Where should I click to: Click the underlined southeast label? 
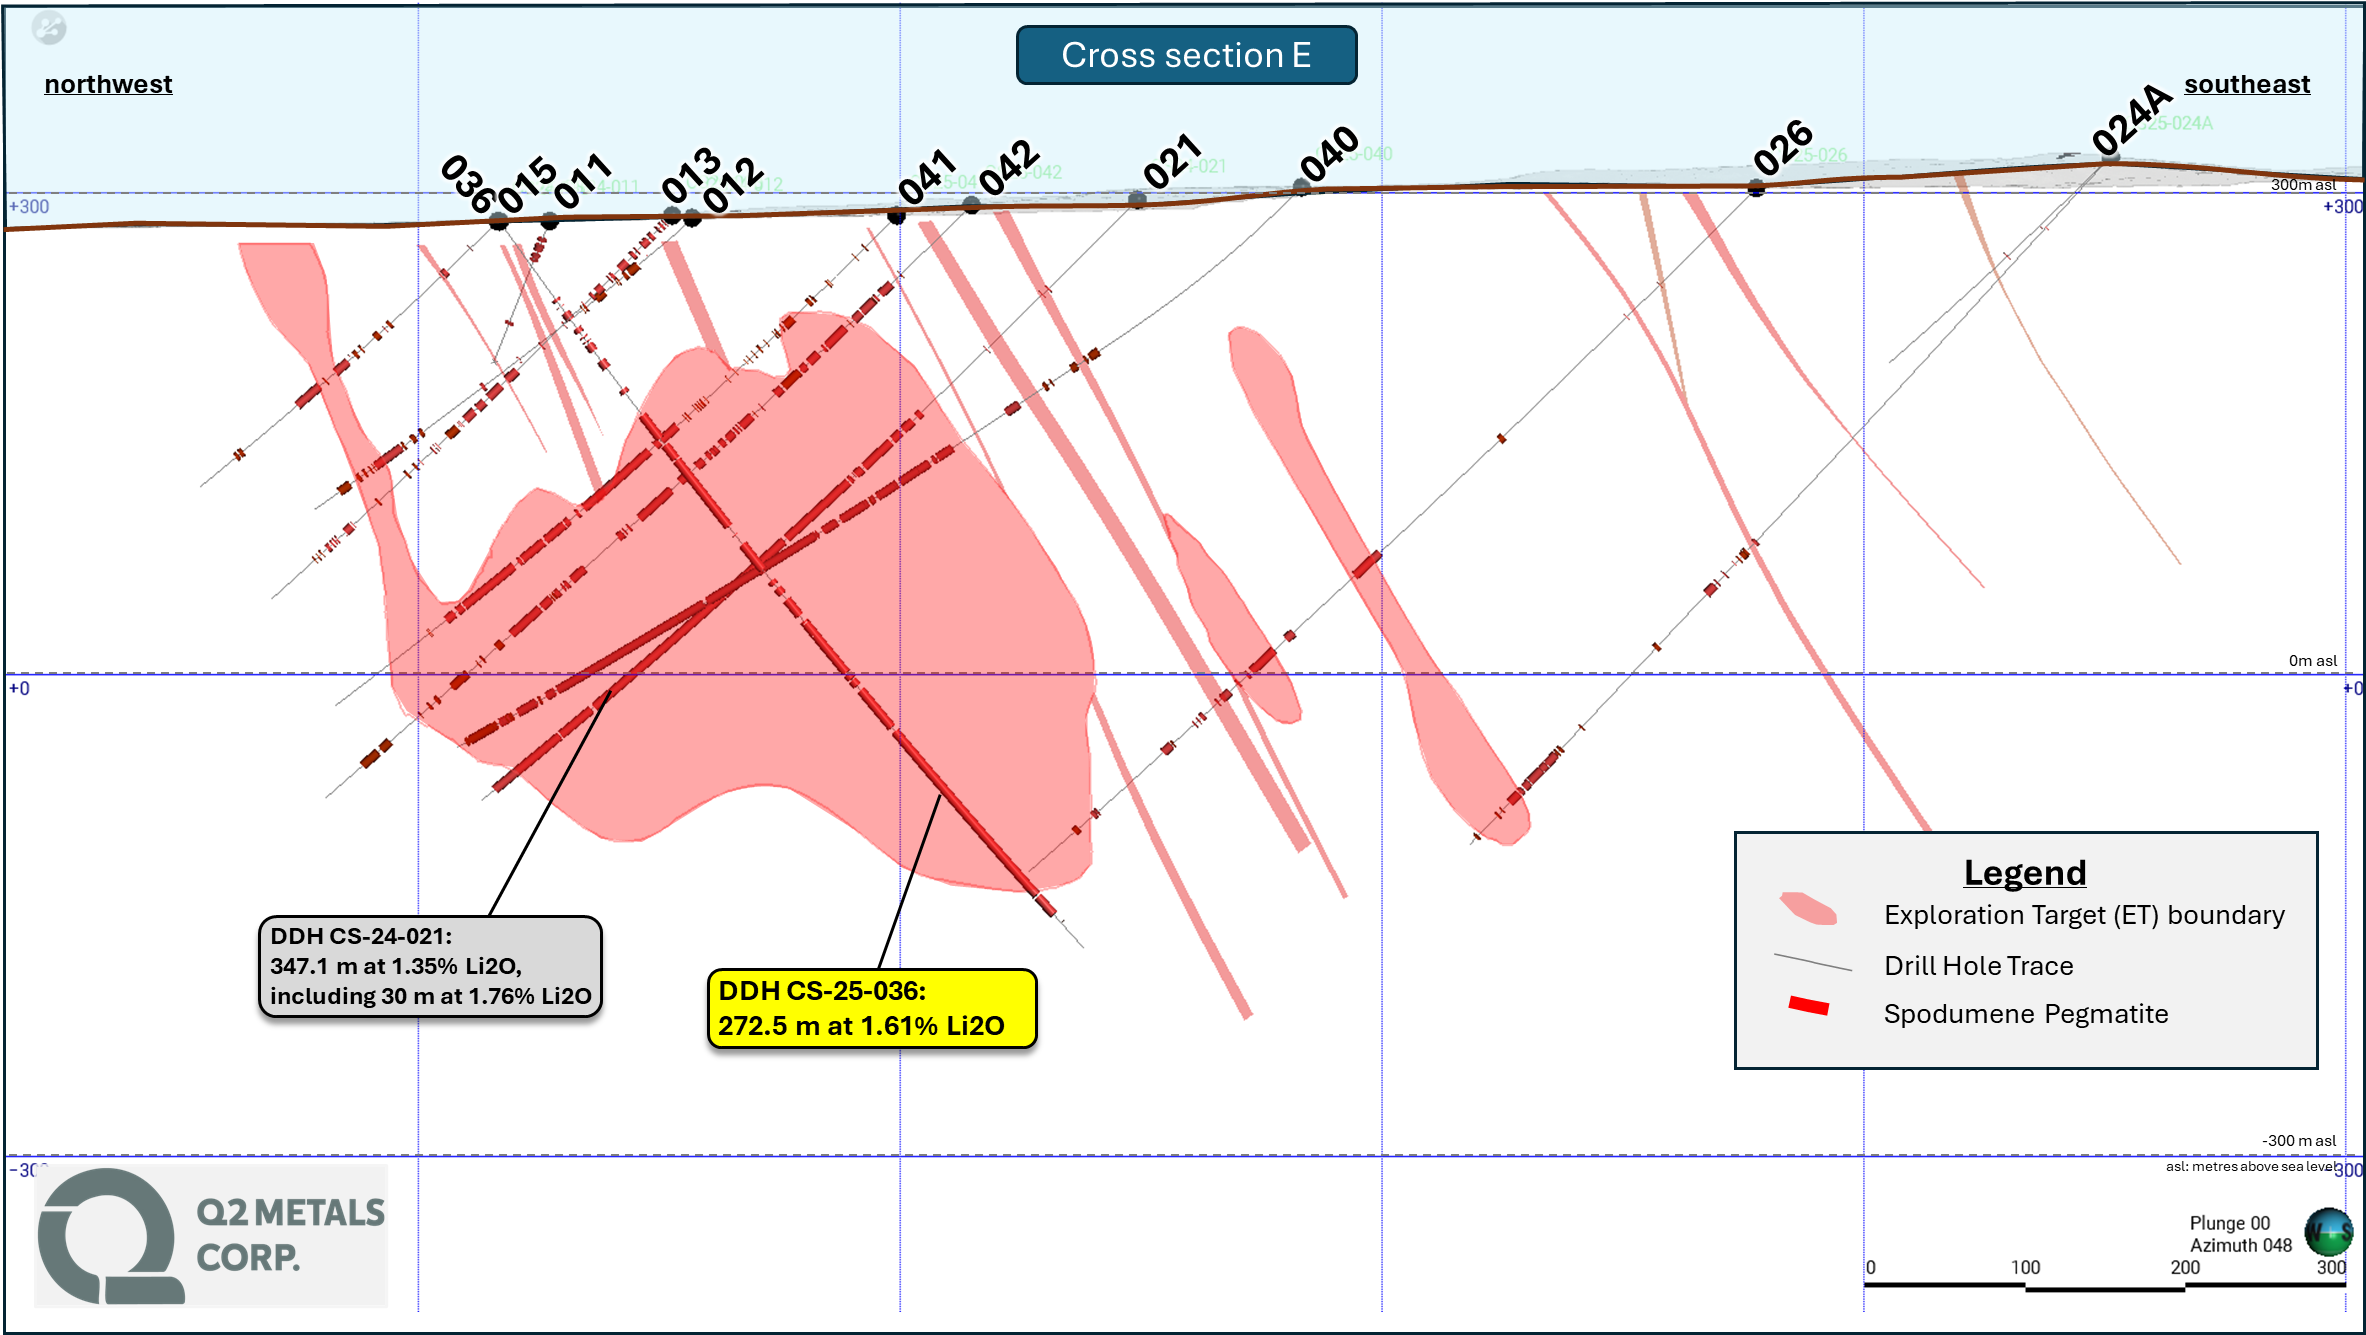[x=2246, y=84]
